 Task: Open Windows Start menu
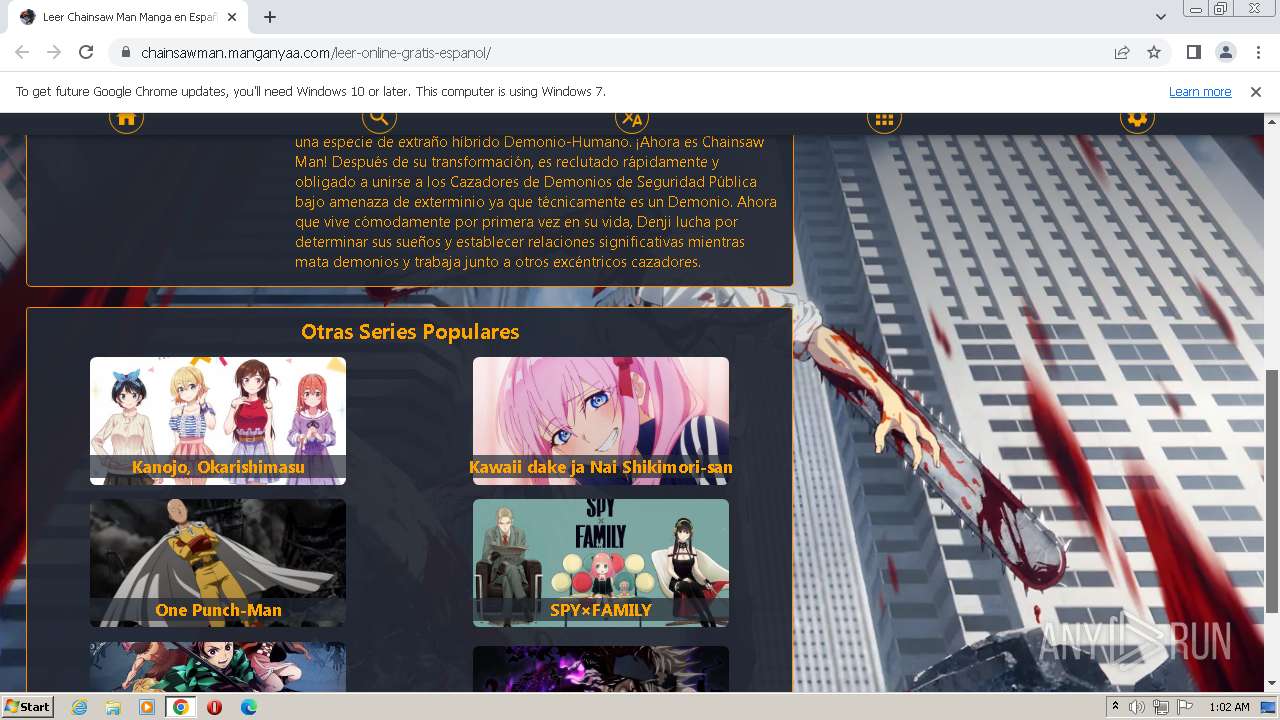pos(27,706)
